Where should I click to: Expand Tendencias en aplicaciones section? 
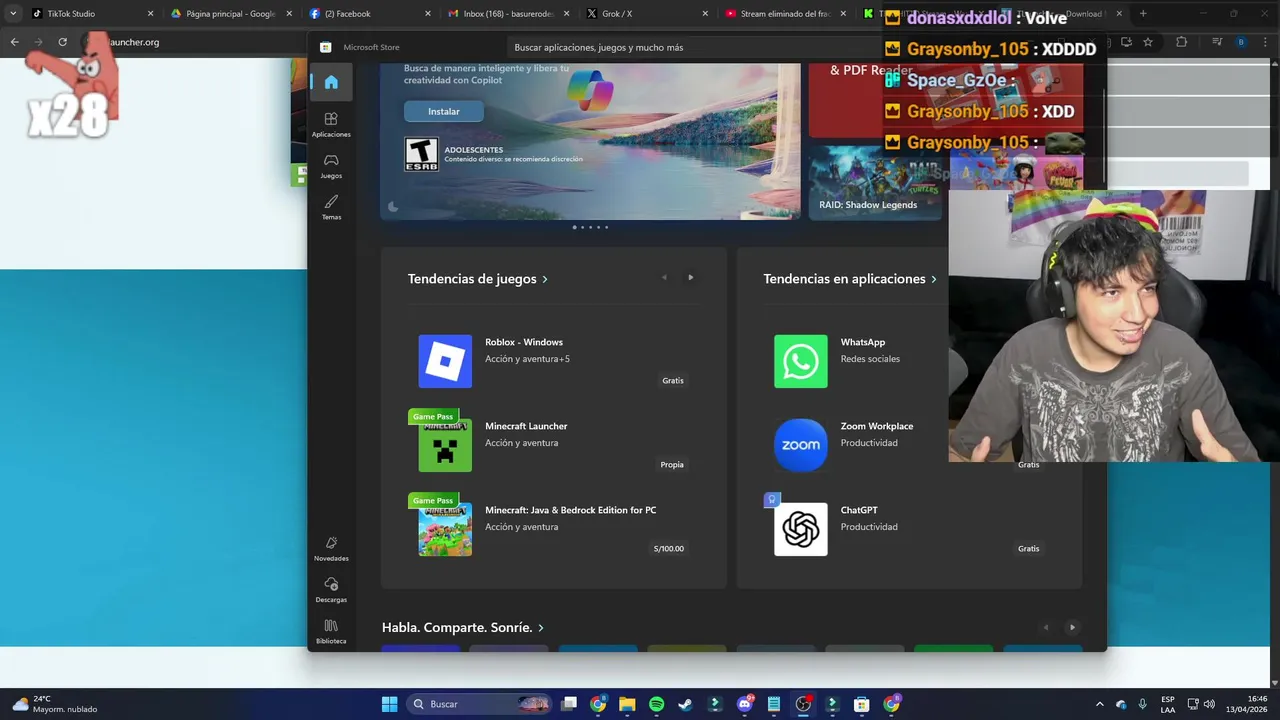[x=850, y=279]
